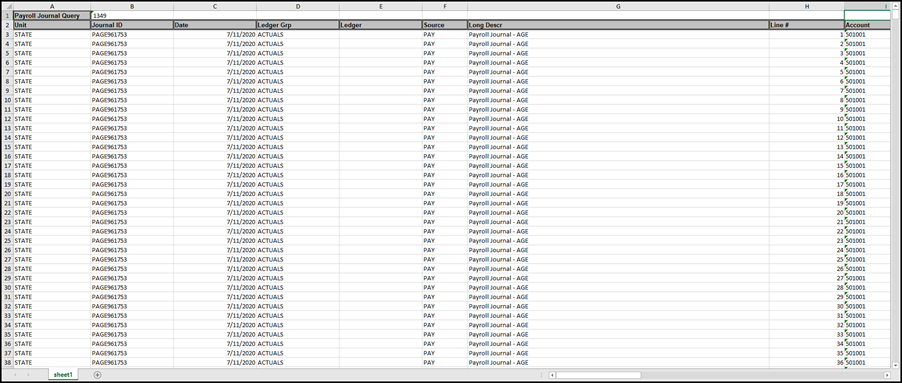The width and height of the screenshot is (902, 383).
Task: Select column C header
Action: click(215, 6)
